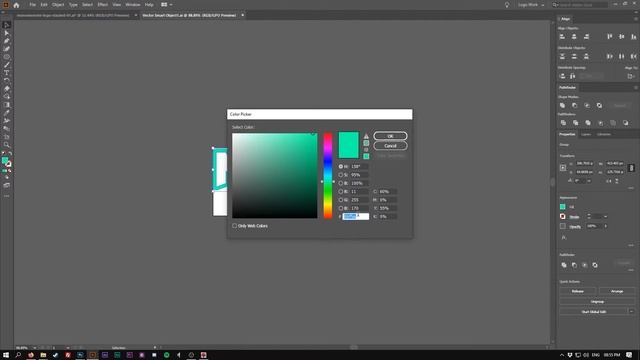Click the H hue value field
This screenshot has width=640, height=360.
[x=359, y=167]
